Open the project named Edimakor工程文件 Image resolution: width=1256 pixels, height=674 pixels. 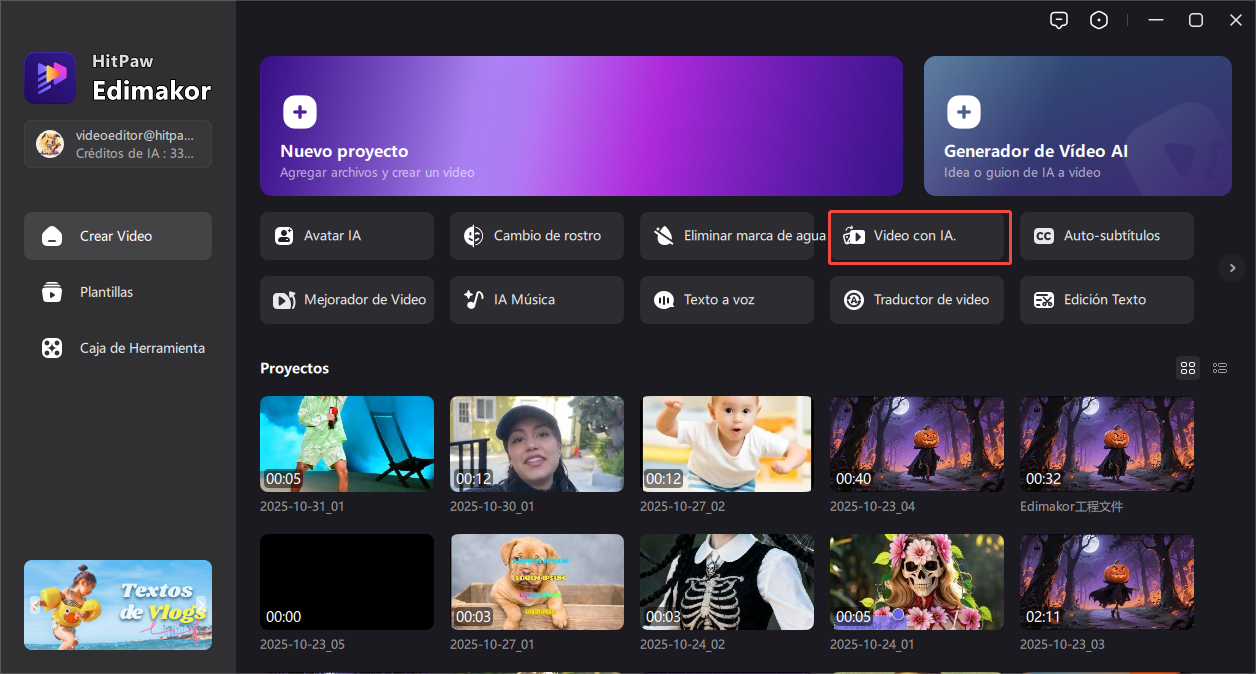1106,444
